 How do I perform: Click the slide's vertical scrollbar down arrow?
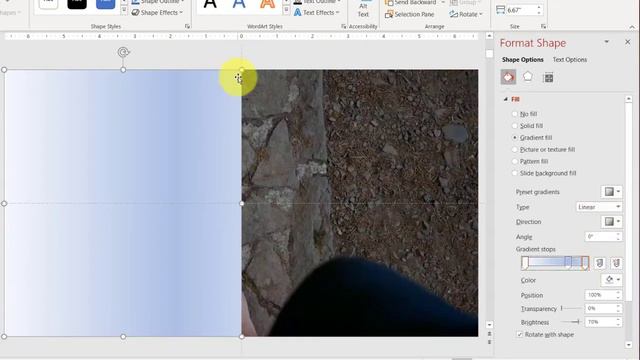click(x=489, y=325)
